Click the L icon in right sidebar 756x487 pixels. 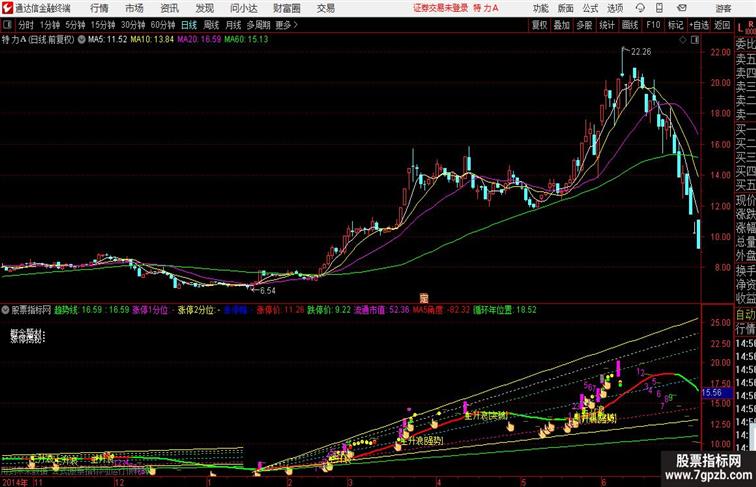[x=740, y=28]
